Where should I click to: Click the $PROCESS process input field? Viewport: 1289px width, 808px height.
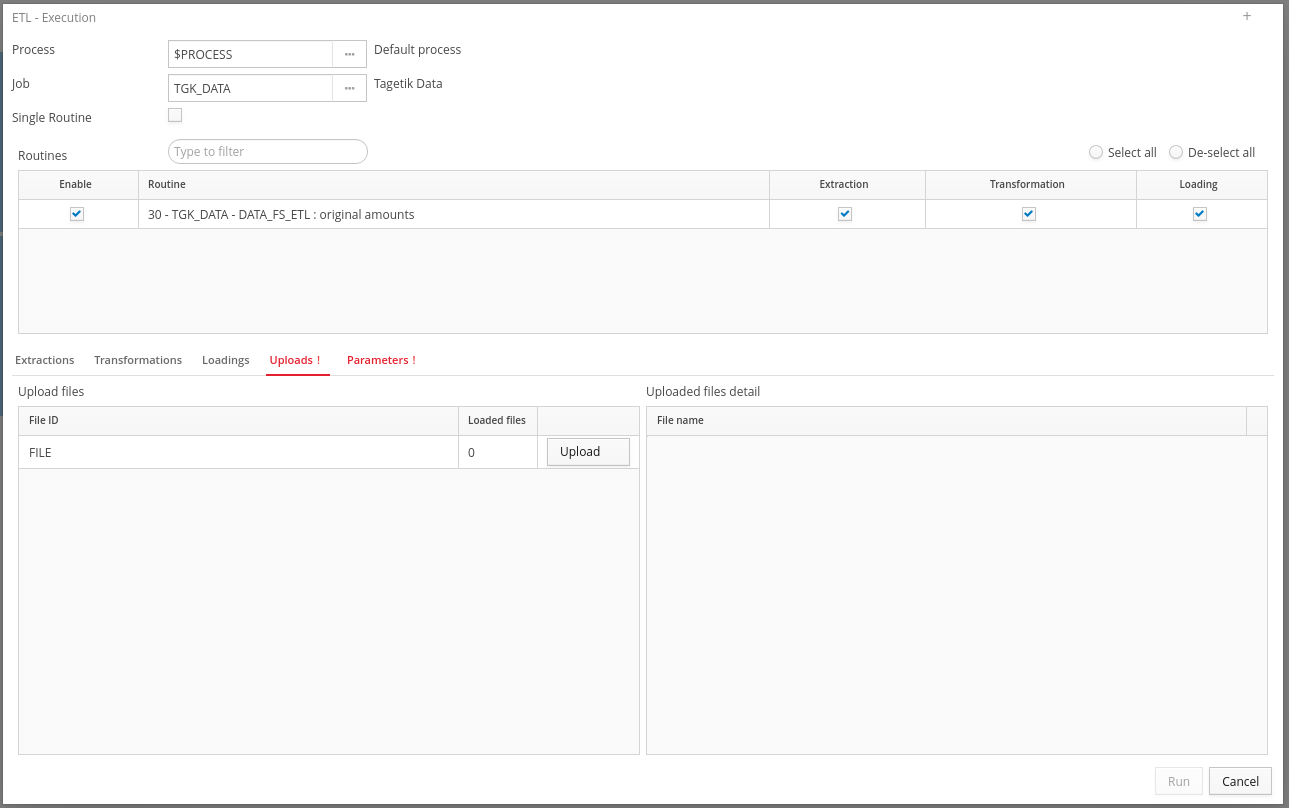250,54
